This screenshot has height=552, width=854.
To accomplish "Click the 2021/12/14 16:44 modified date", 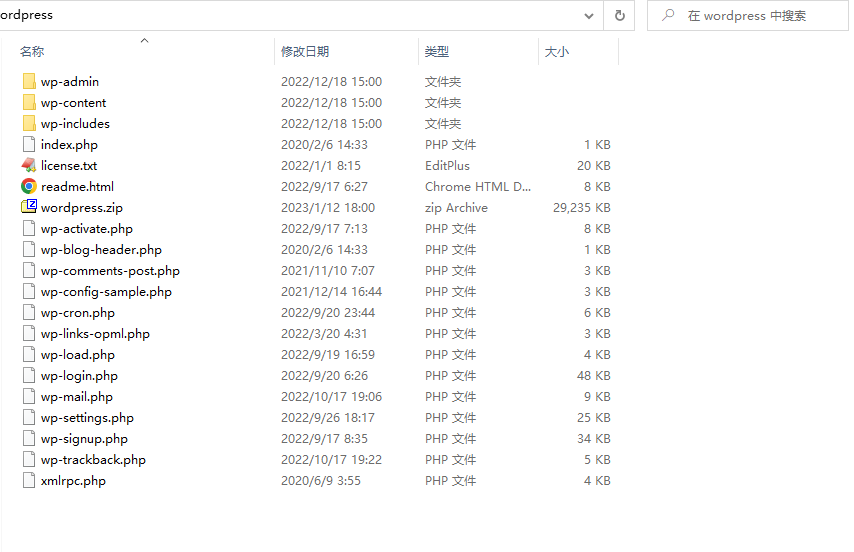I will click(x=331, y=291).
